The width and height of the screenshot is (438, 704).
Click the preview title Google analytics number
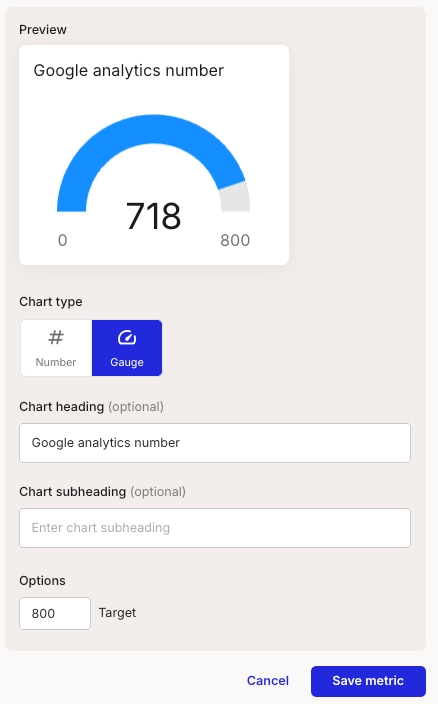(129, 70)
